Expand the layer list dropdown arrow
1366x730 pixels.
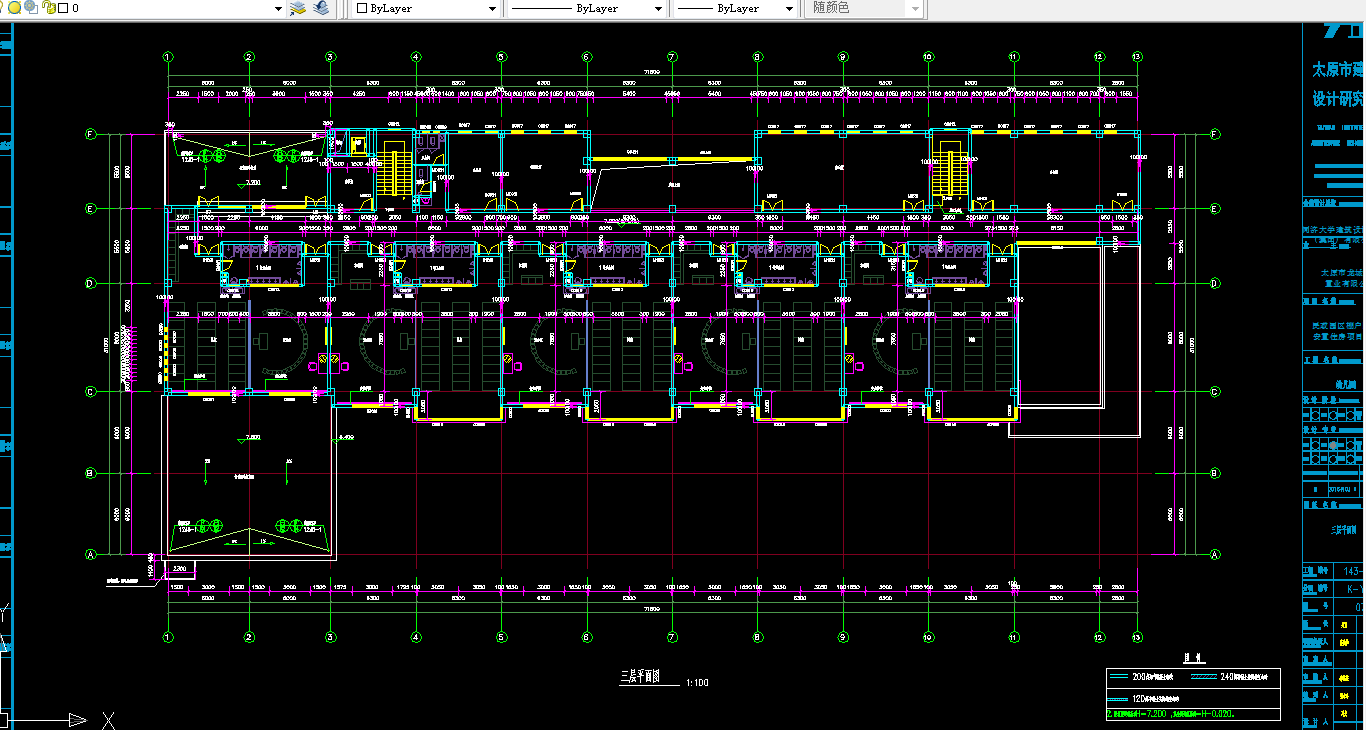[x=278, y=8]
